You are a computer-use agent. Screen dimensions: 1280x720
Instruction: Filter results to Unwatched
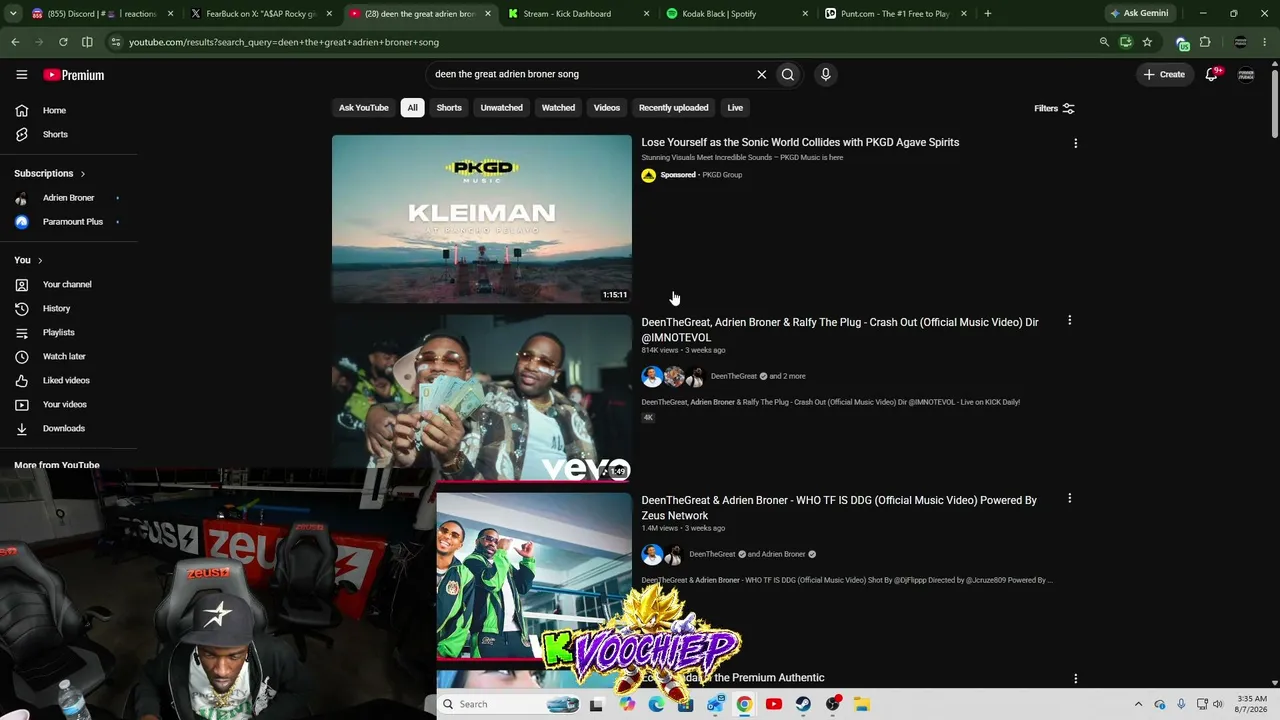[501, 108]
